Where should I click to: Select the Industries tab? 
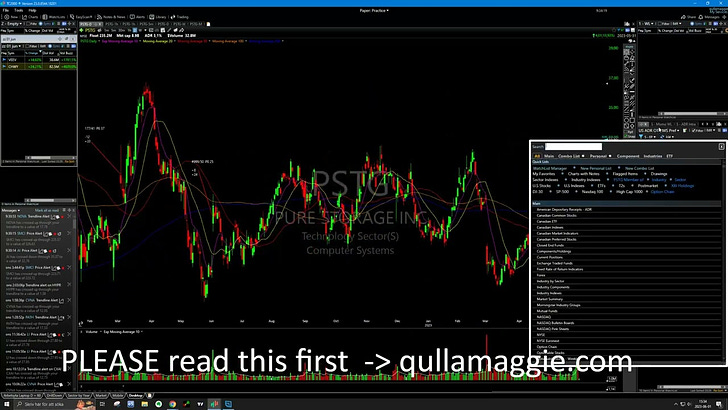pyautogui.click(x=652, y=156)
